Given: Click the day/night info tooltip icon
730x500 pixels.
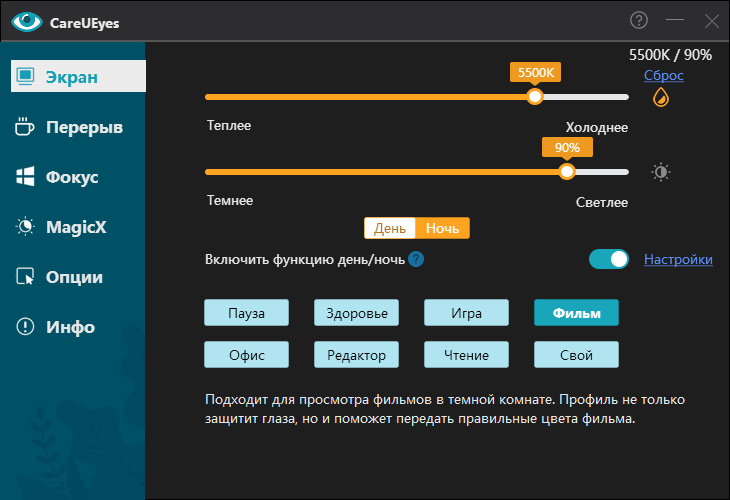Looking at the screenshot, I should tap(416, 260).
